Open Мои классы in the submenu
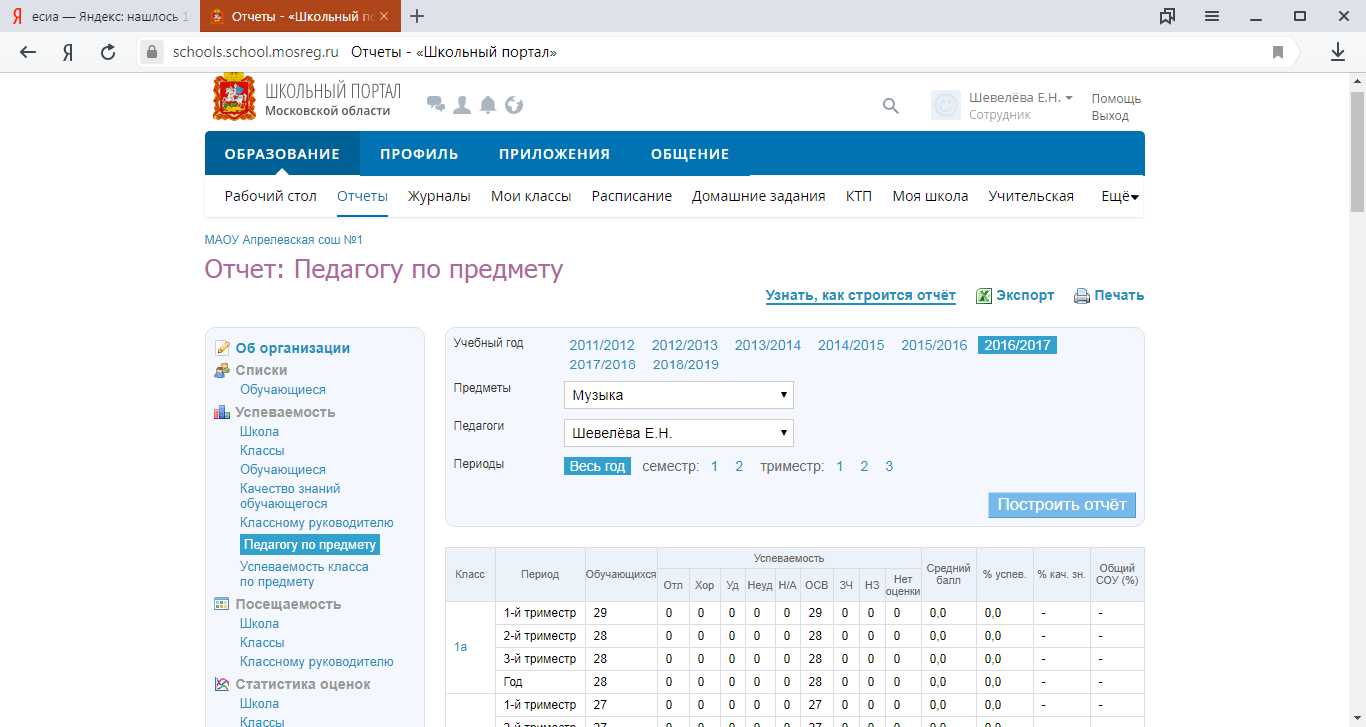This screenshot has width=1366, height=727. click(531, 196)
